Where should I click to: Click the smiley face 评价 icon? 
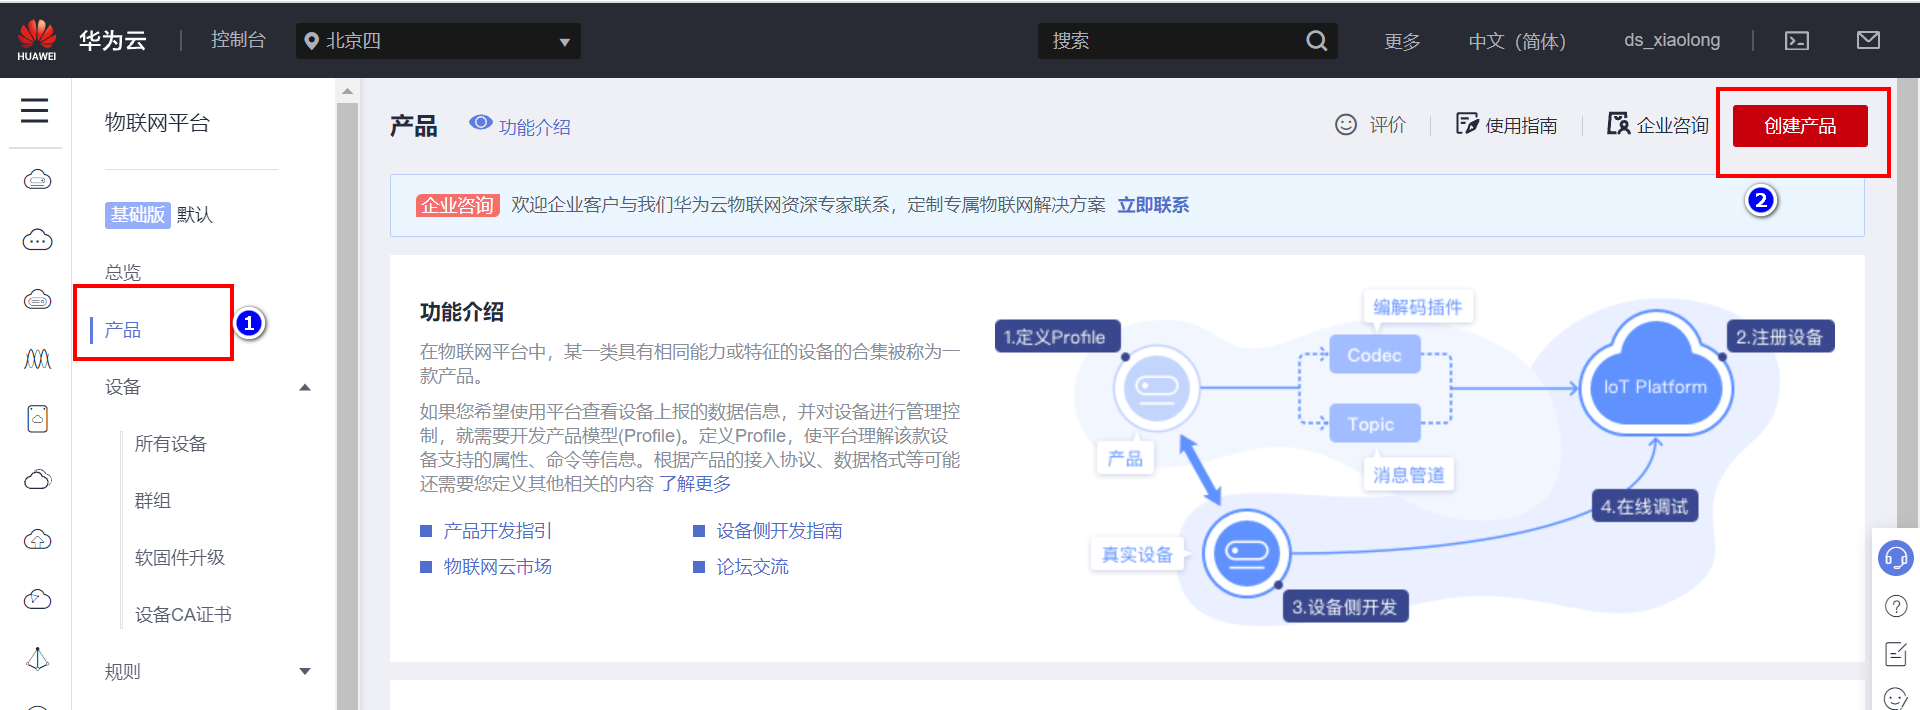click(x=1346, y=124)
